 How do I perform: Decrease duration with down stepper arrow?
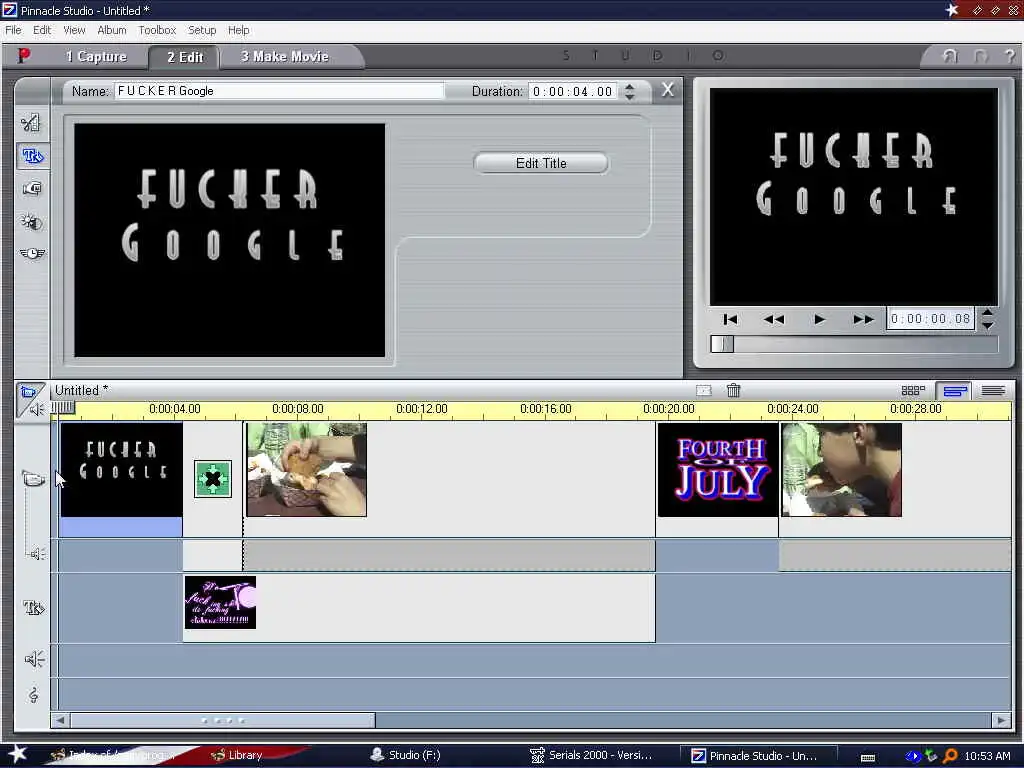[x=630, y=96]
